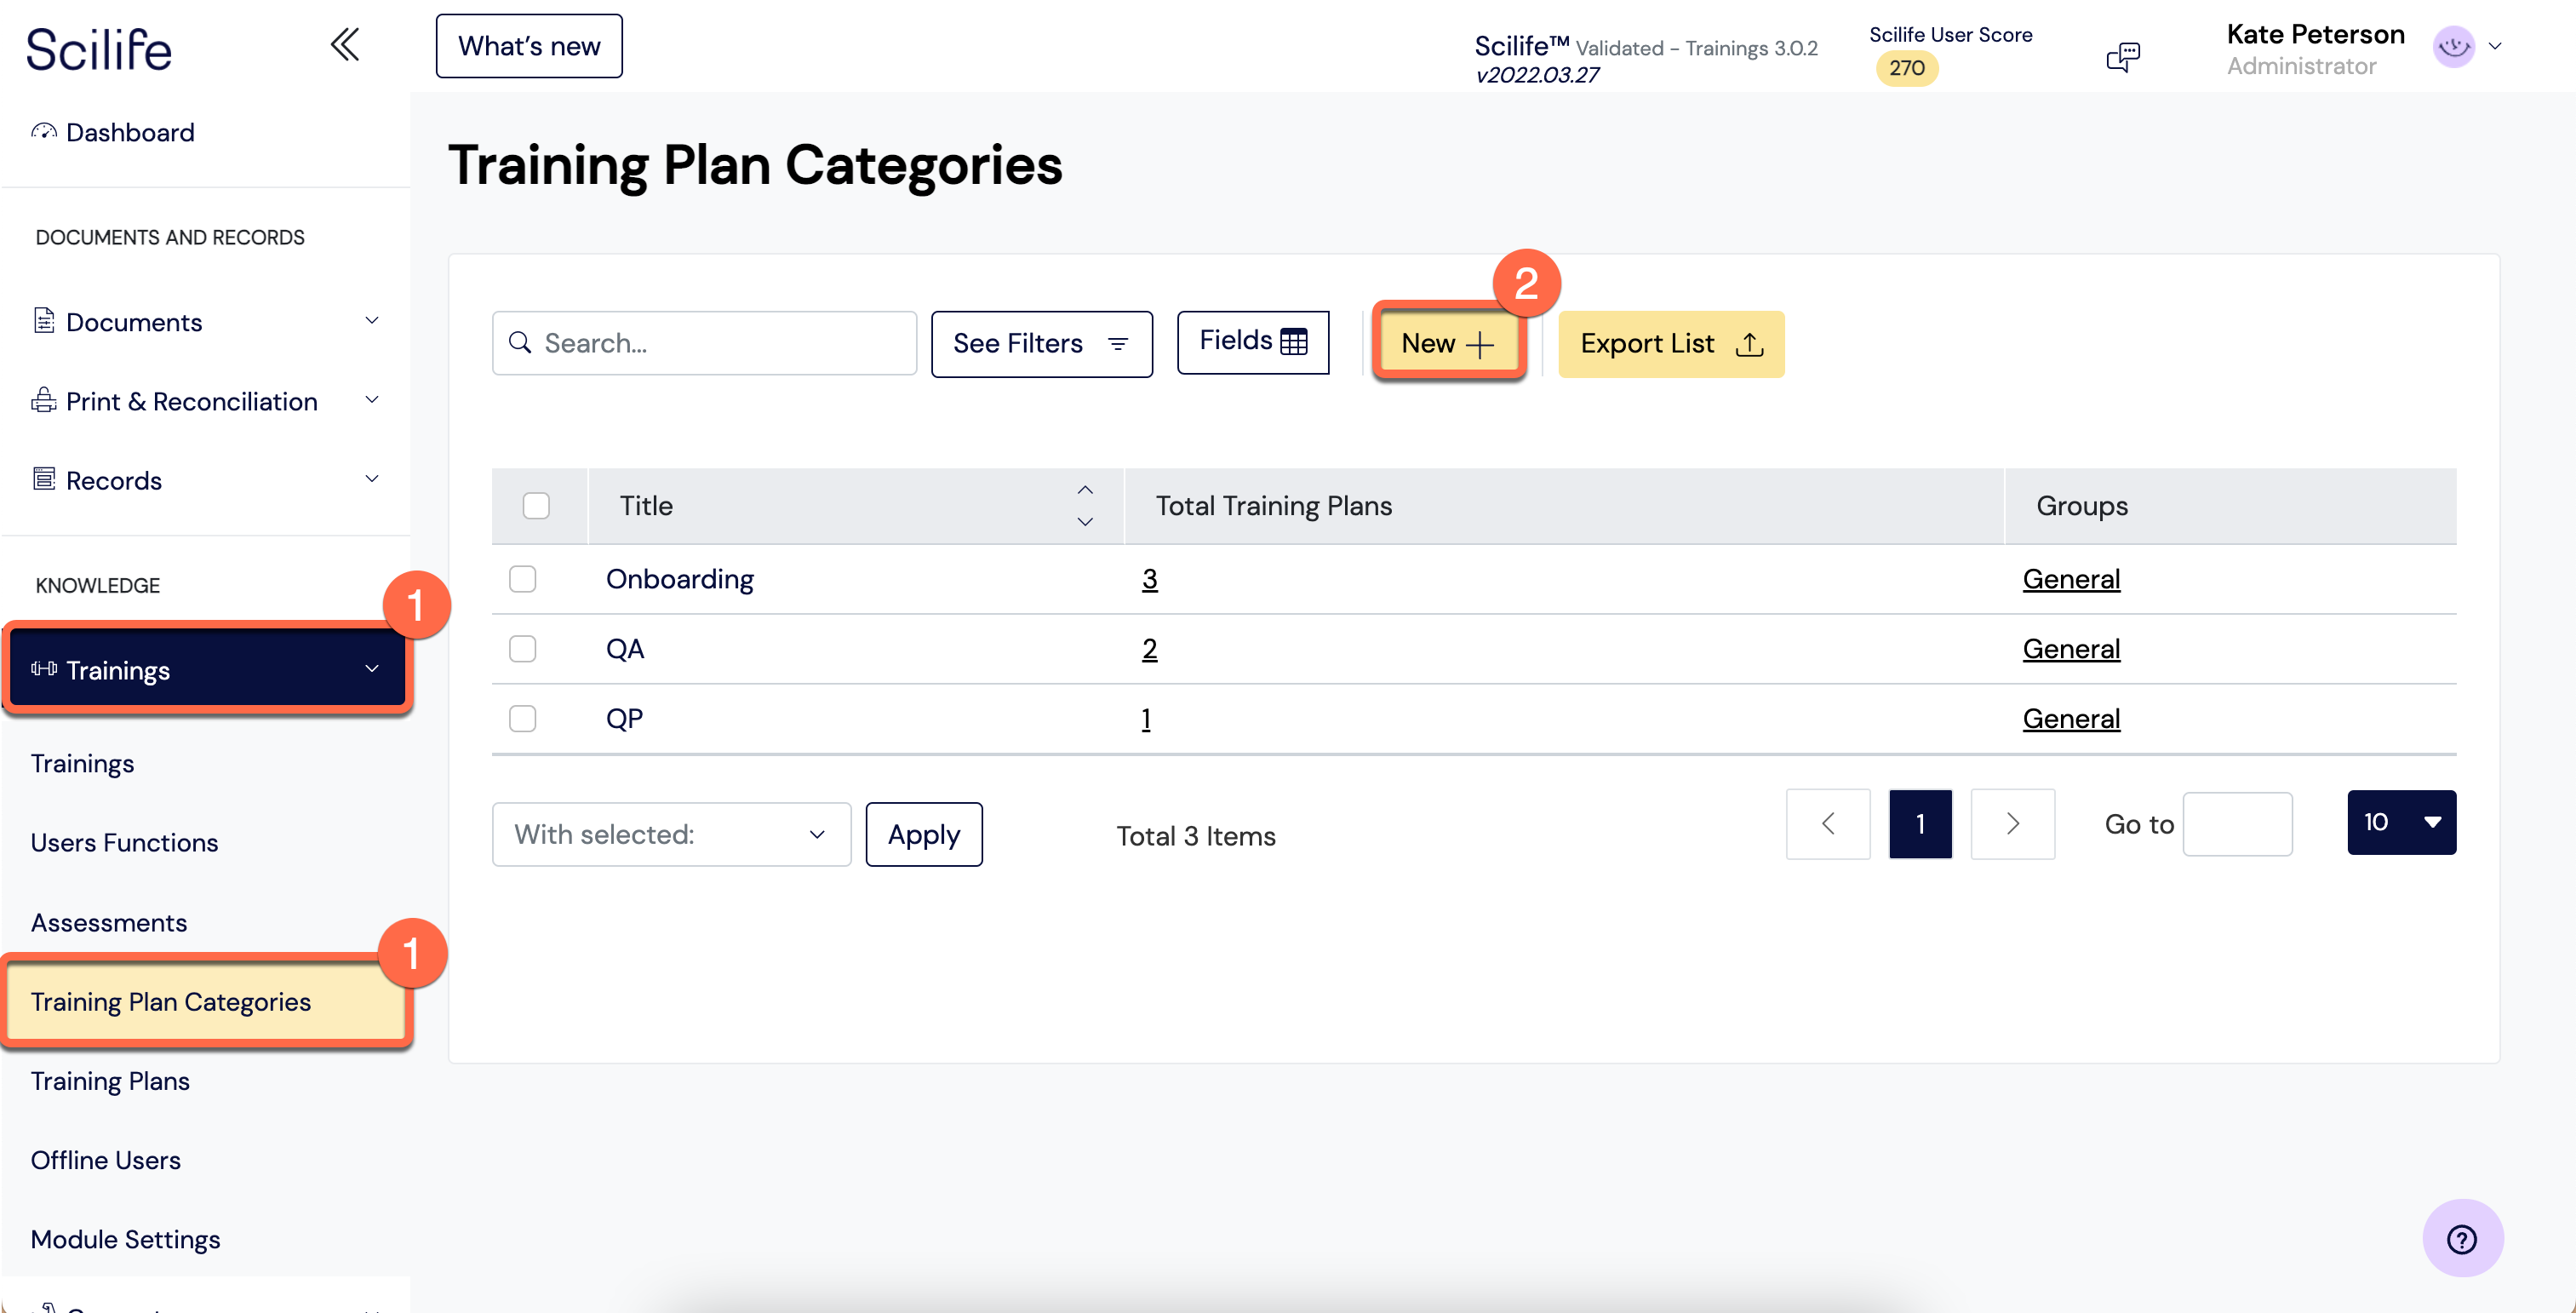Image resolution: width=2576 pixels, height=1313 pixels.
Task: Check the Onboarding row checkbox
Action: point(522,579)
